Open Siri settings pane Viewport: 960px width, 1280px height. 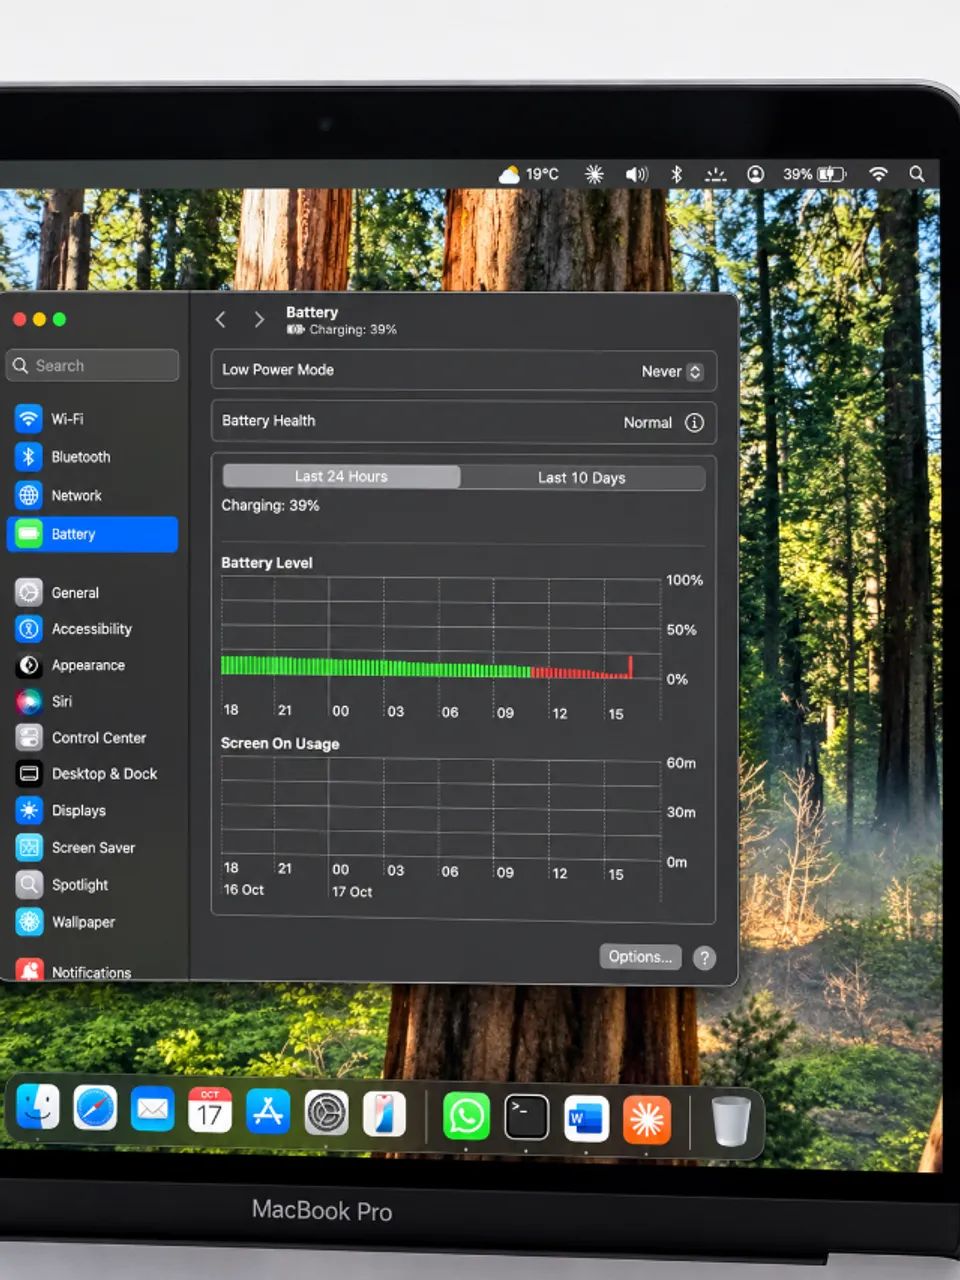click(92, 701)
